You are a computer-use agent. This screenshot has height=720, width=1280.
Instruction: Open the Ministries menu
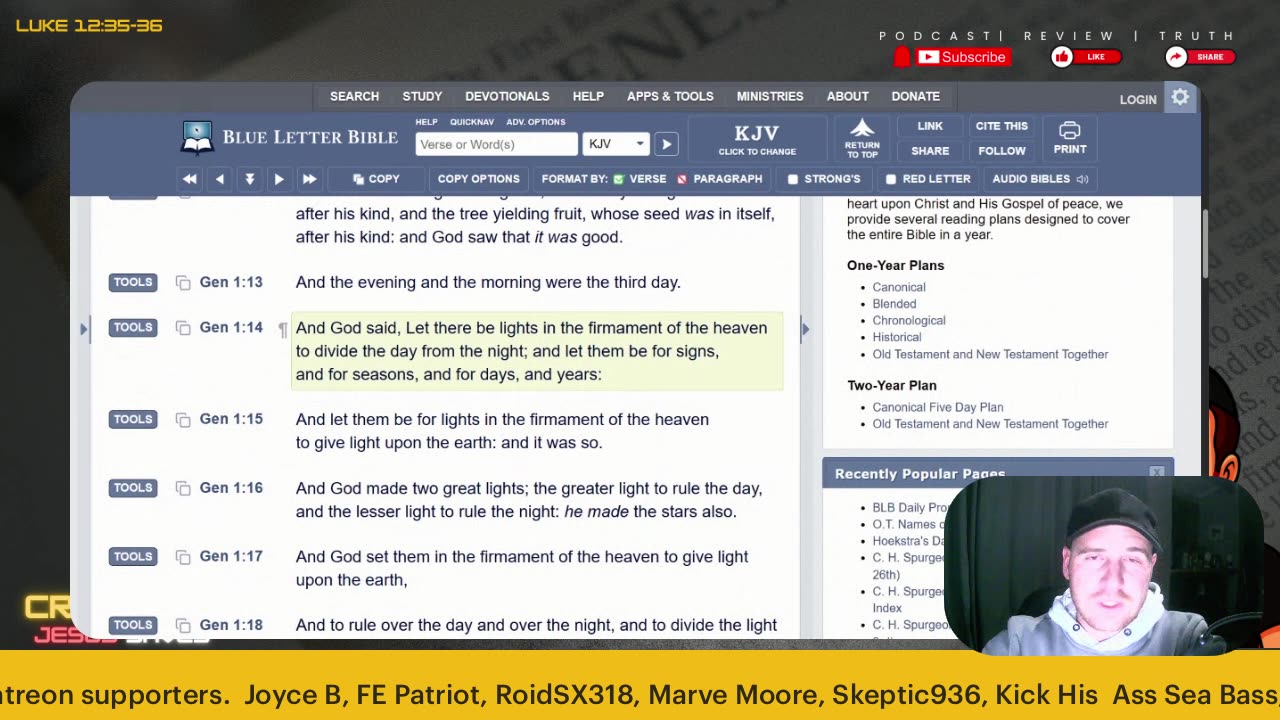(x=770, y=96)
